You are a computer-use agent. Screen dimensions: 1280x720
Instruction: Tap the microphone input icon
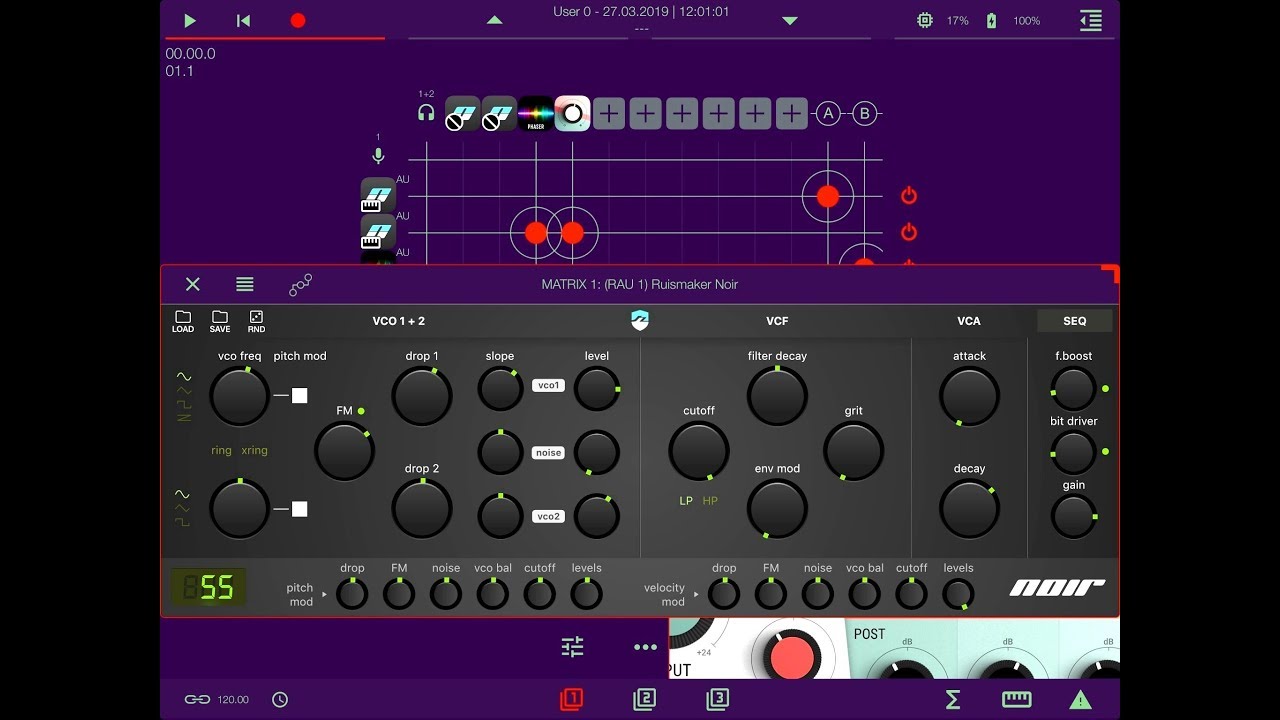(378, 156)
